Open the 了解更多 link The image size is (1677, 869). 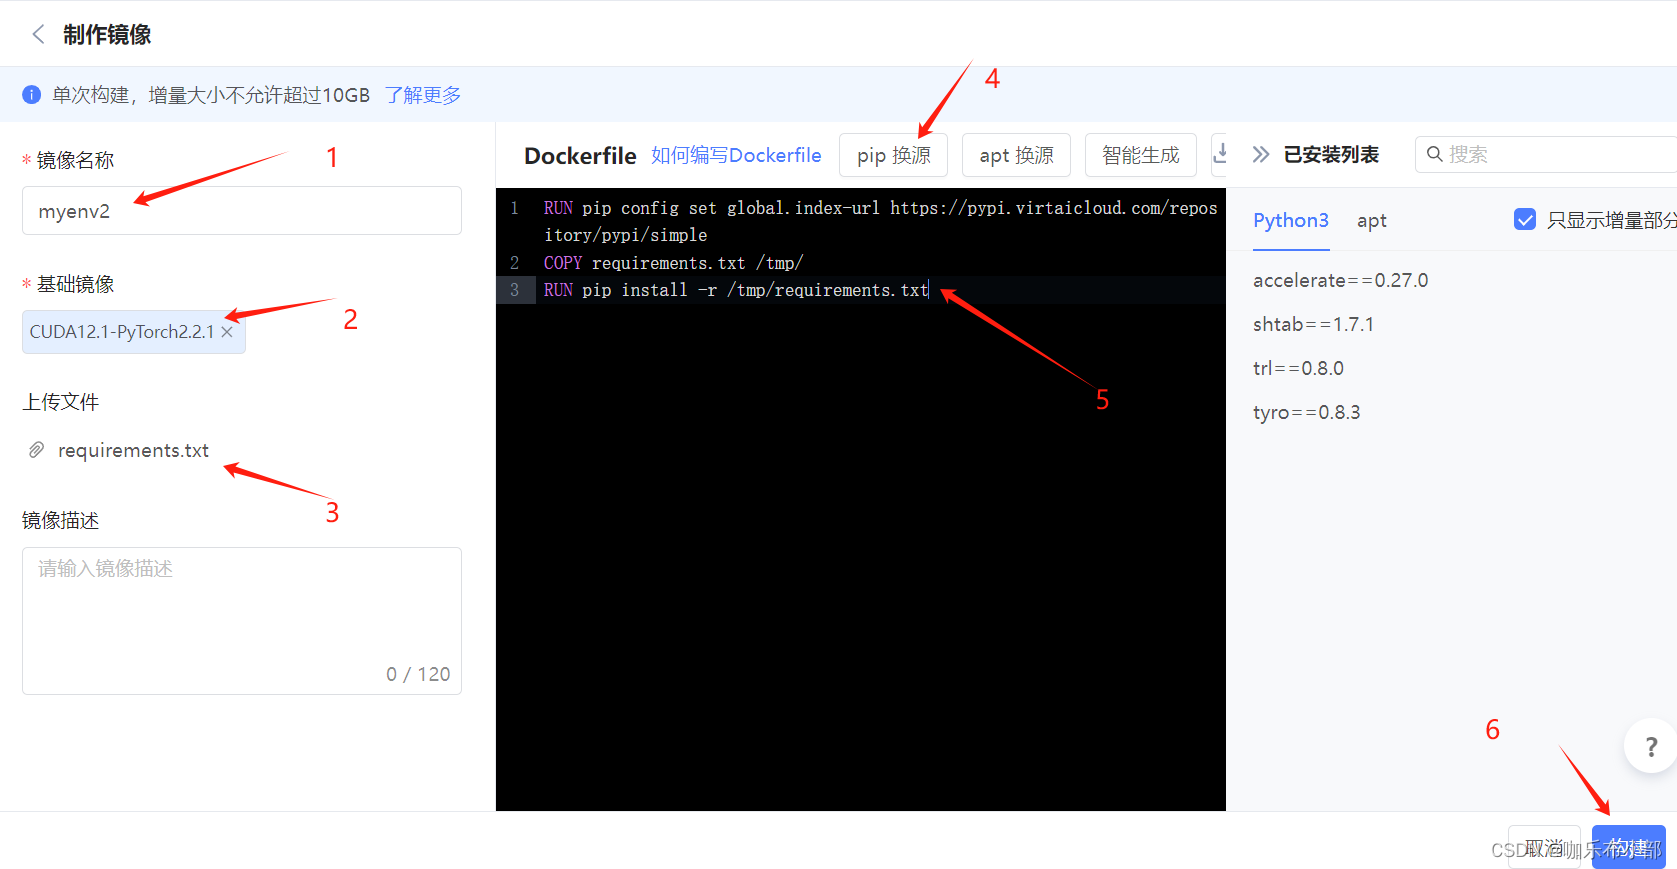[x=423, y=95]
